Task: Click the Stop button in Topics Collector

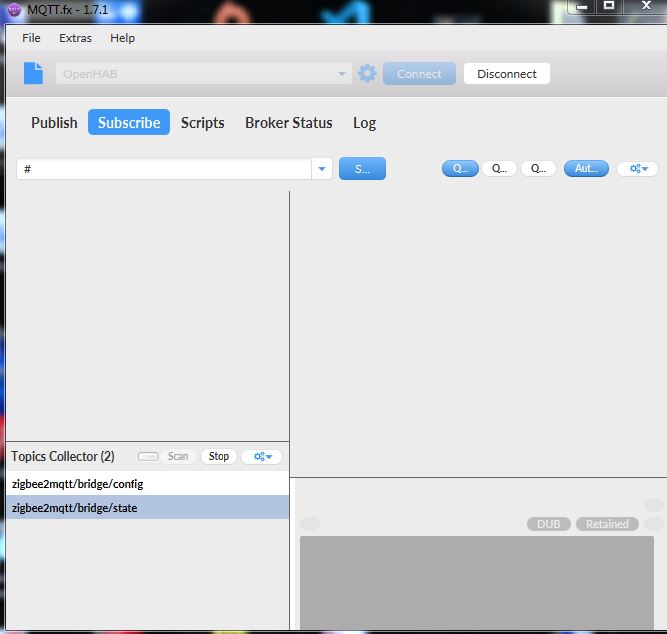Action: 219,457
